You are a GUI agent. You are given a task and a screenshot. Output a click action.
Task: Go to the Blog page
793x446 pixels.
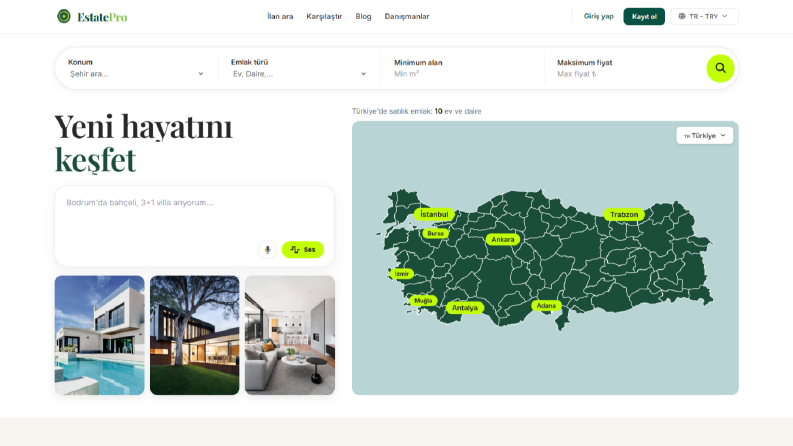point(363,16)
